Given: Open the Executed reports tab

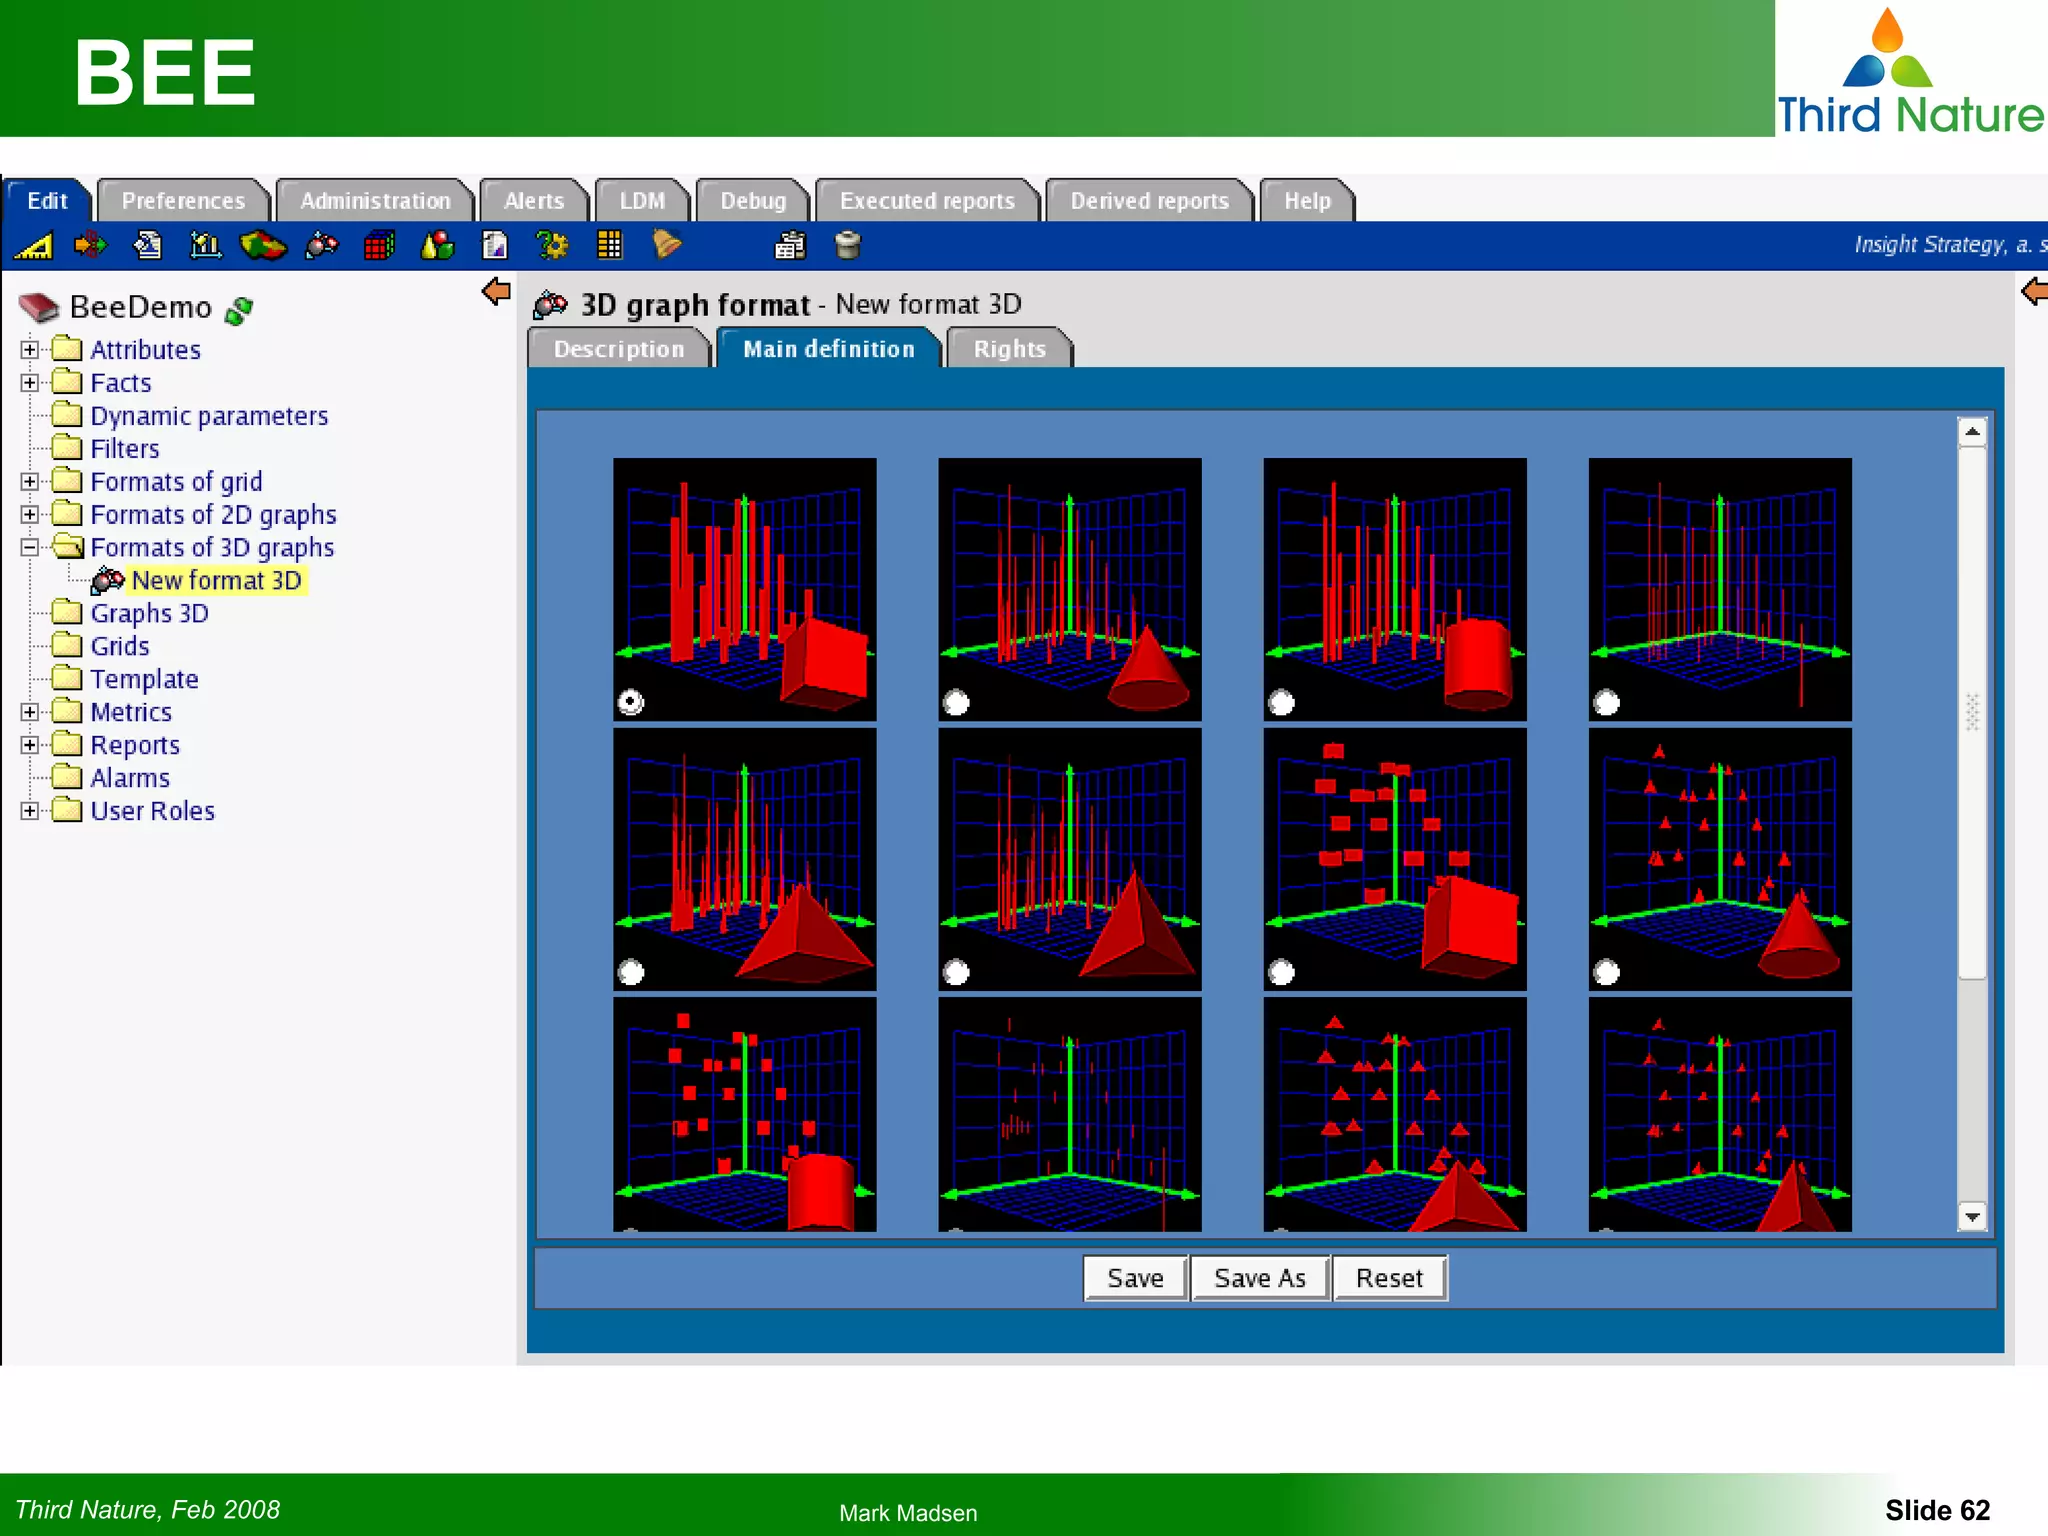Looking at the screenshot, I should pyautogui.click(x=927, y=201).
